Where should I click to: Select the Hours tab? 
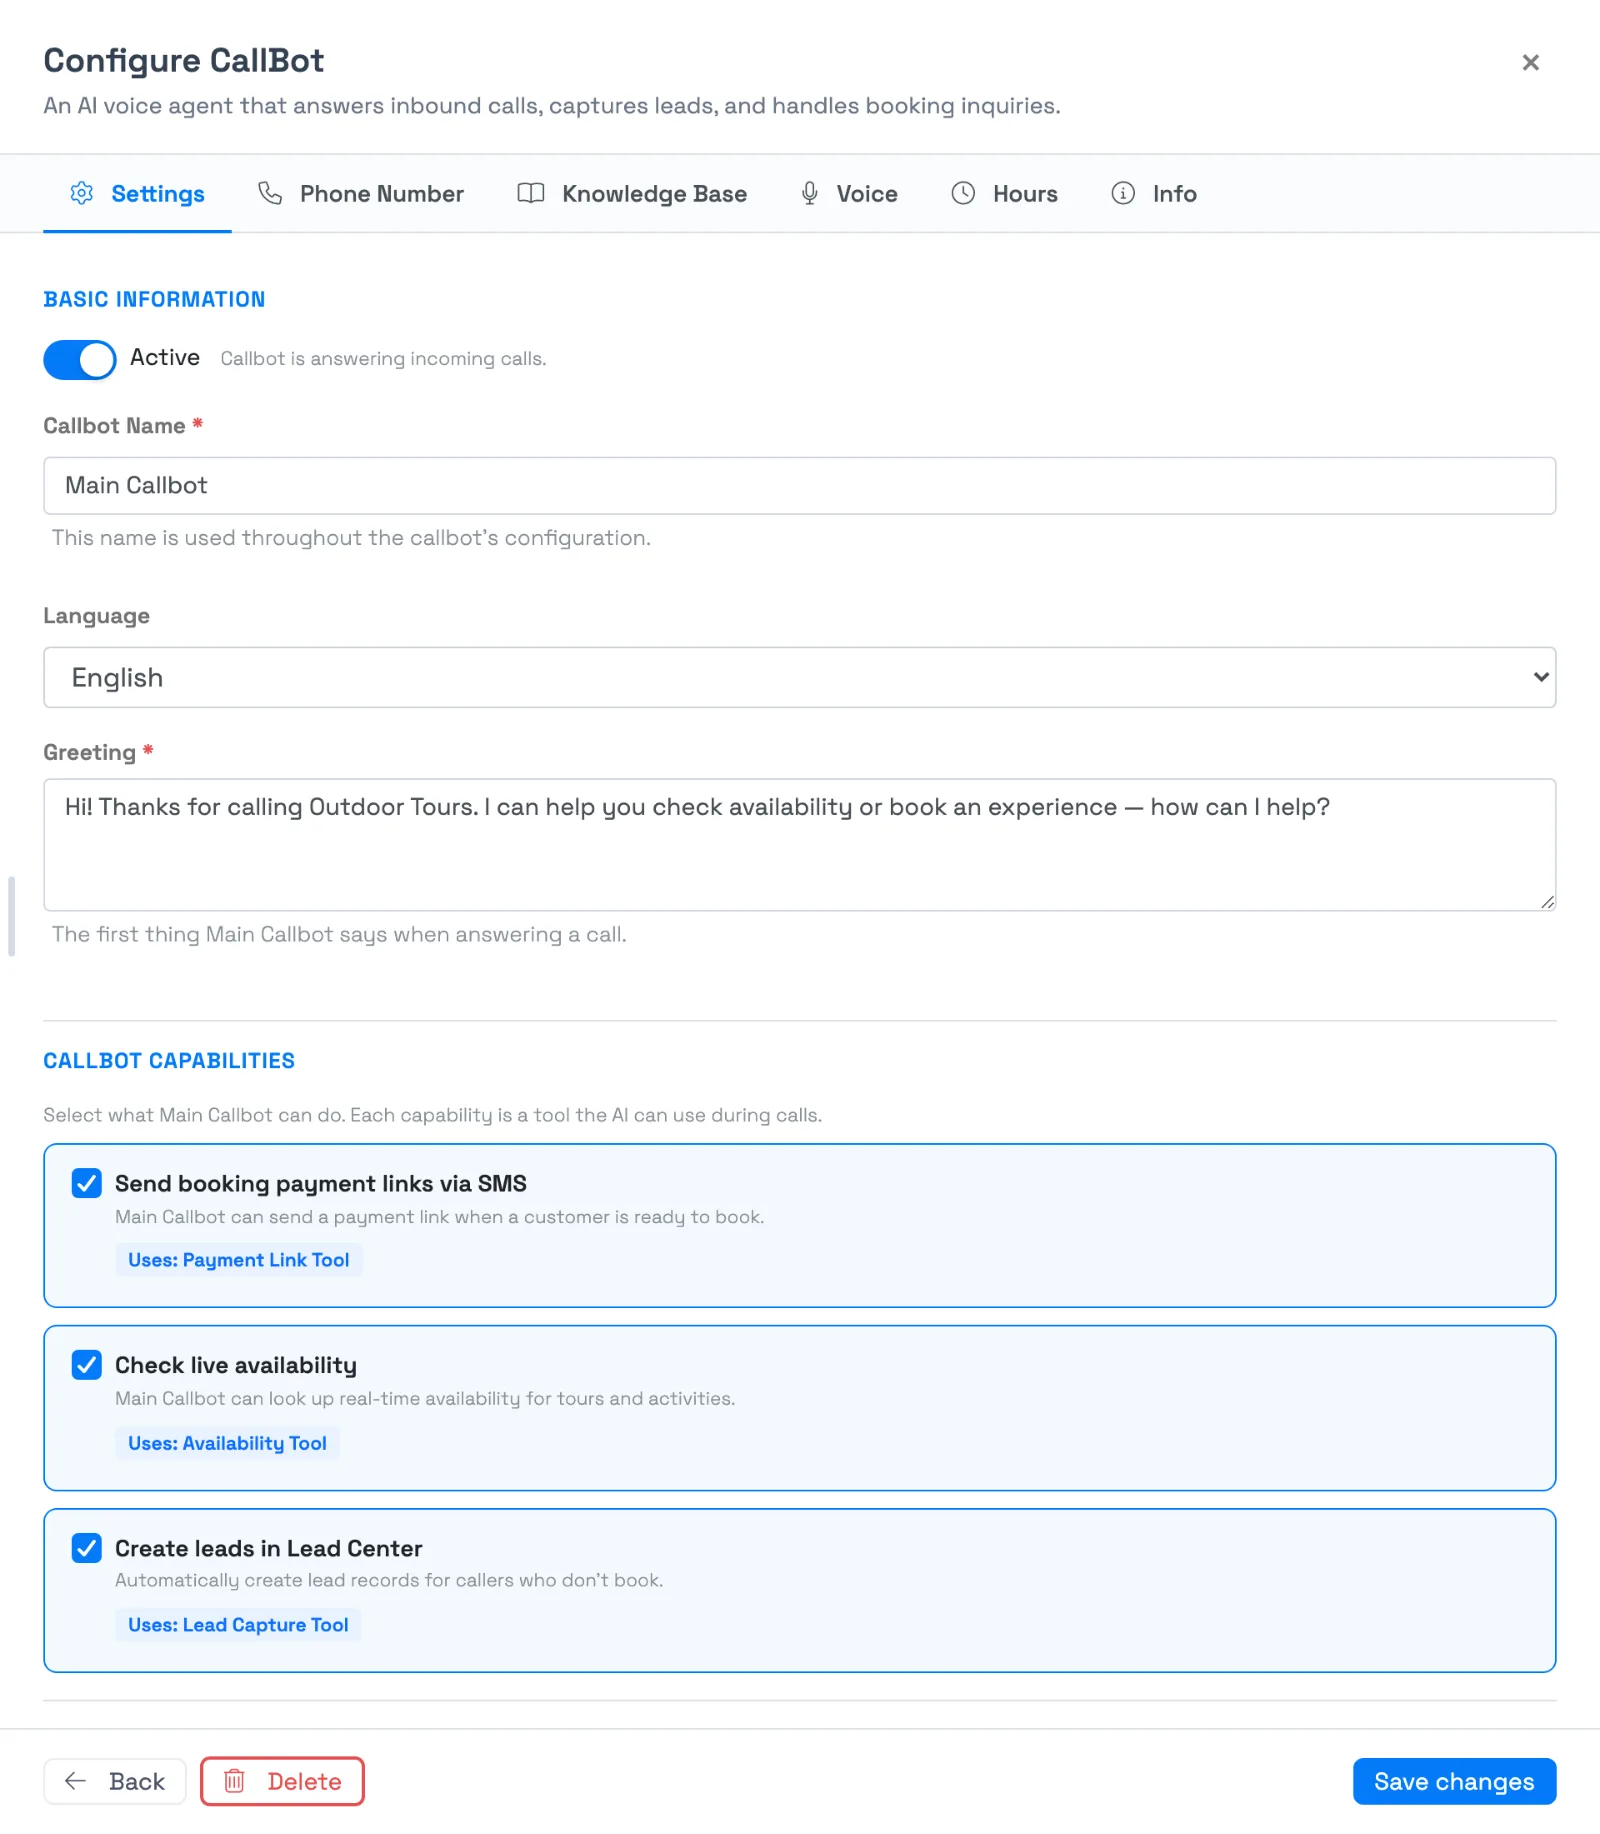(1004, 193)
